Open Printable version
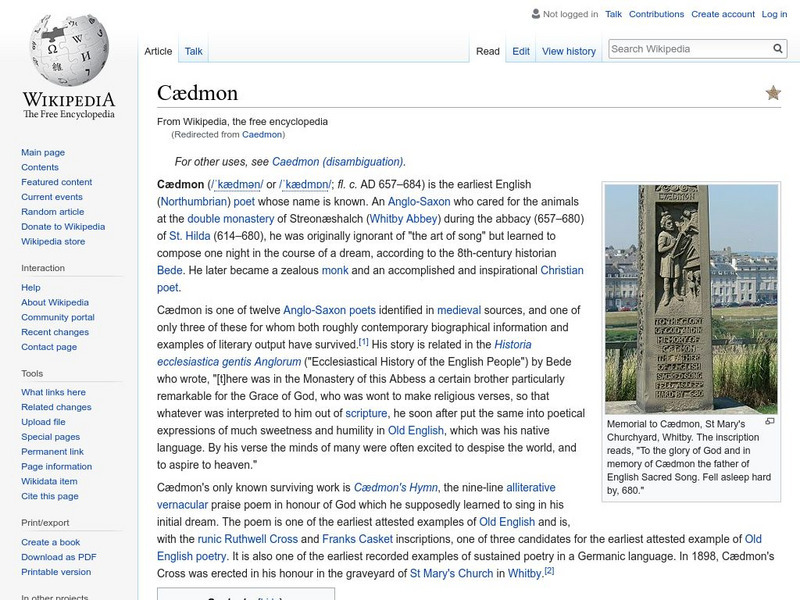This screenshot has width=800, height=600. (56, 571)
